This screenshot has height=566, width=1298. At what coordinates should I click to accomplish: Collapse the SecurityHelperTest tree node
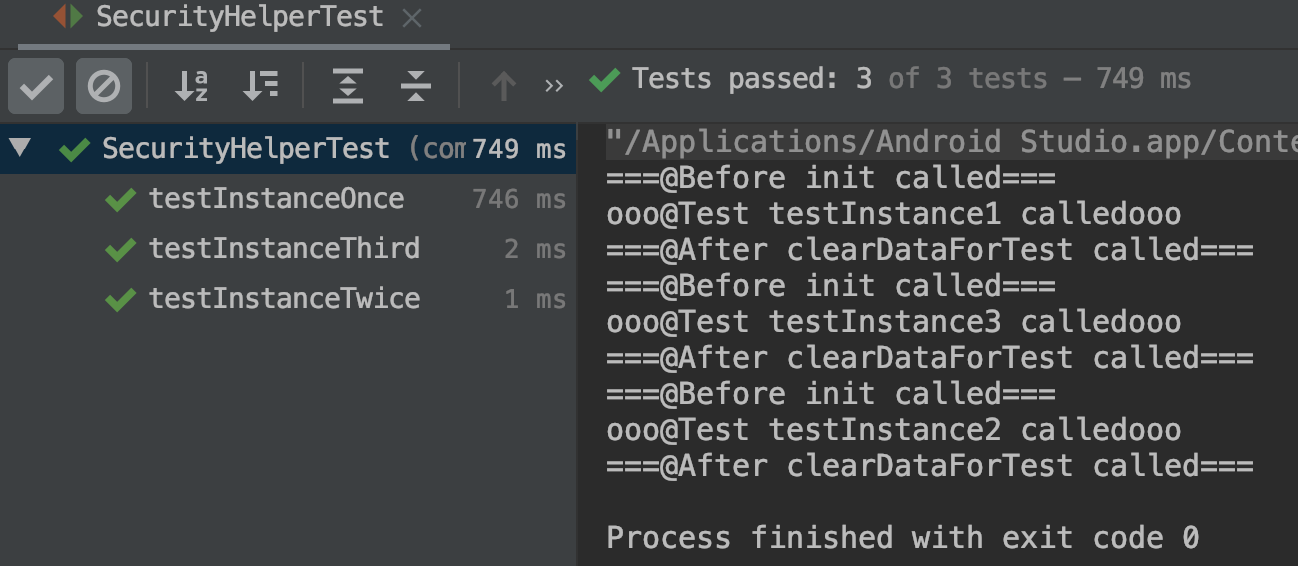pos(22,150)
